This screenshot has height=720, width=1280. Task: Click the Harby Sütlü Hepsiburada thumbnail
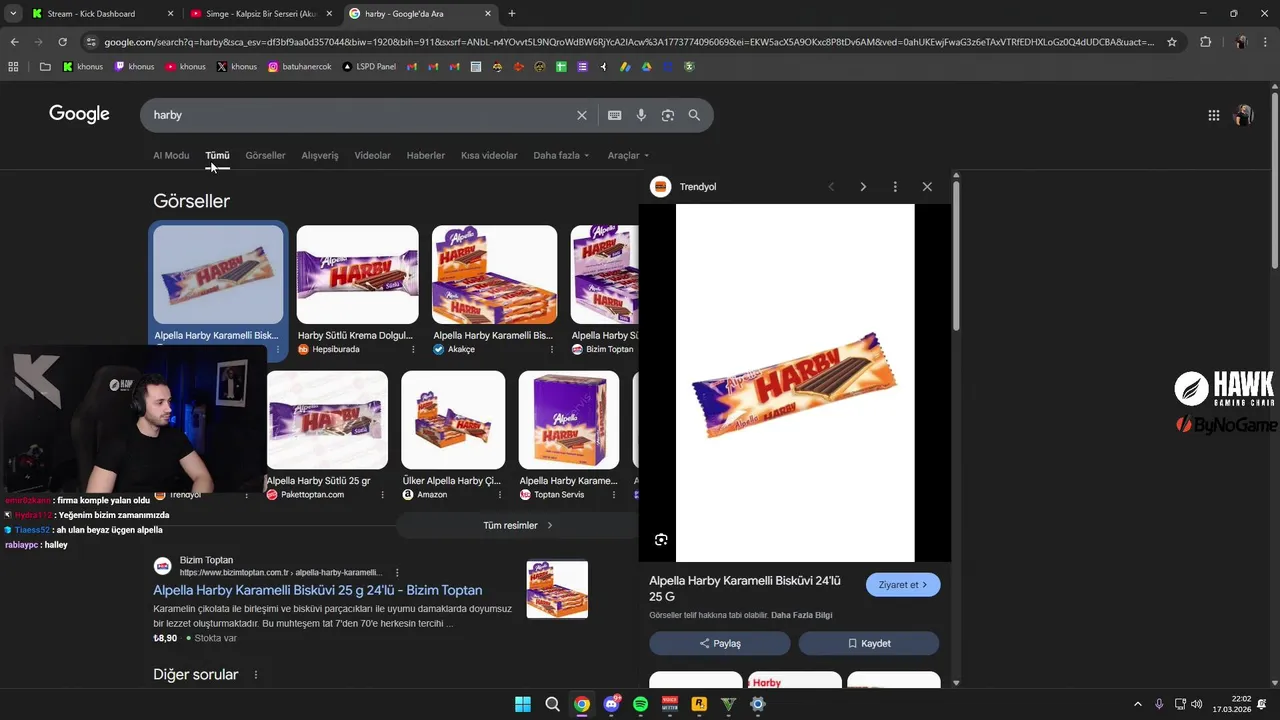(357, 275)
